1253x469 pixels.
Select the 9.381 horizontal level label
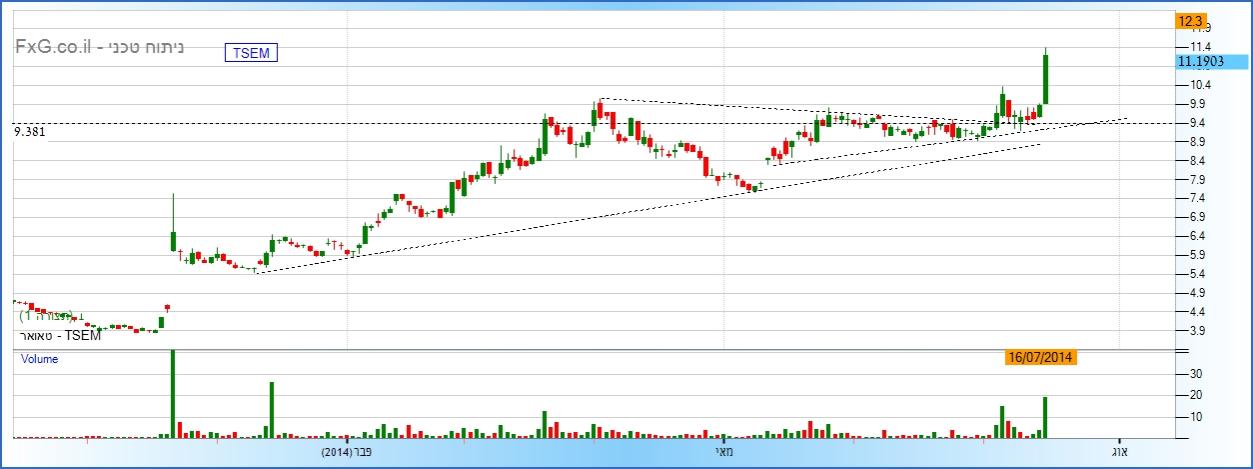29,130
